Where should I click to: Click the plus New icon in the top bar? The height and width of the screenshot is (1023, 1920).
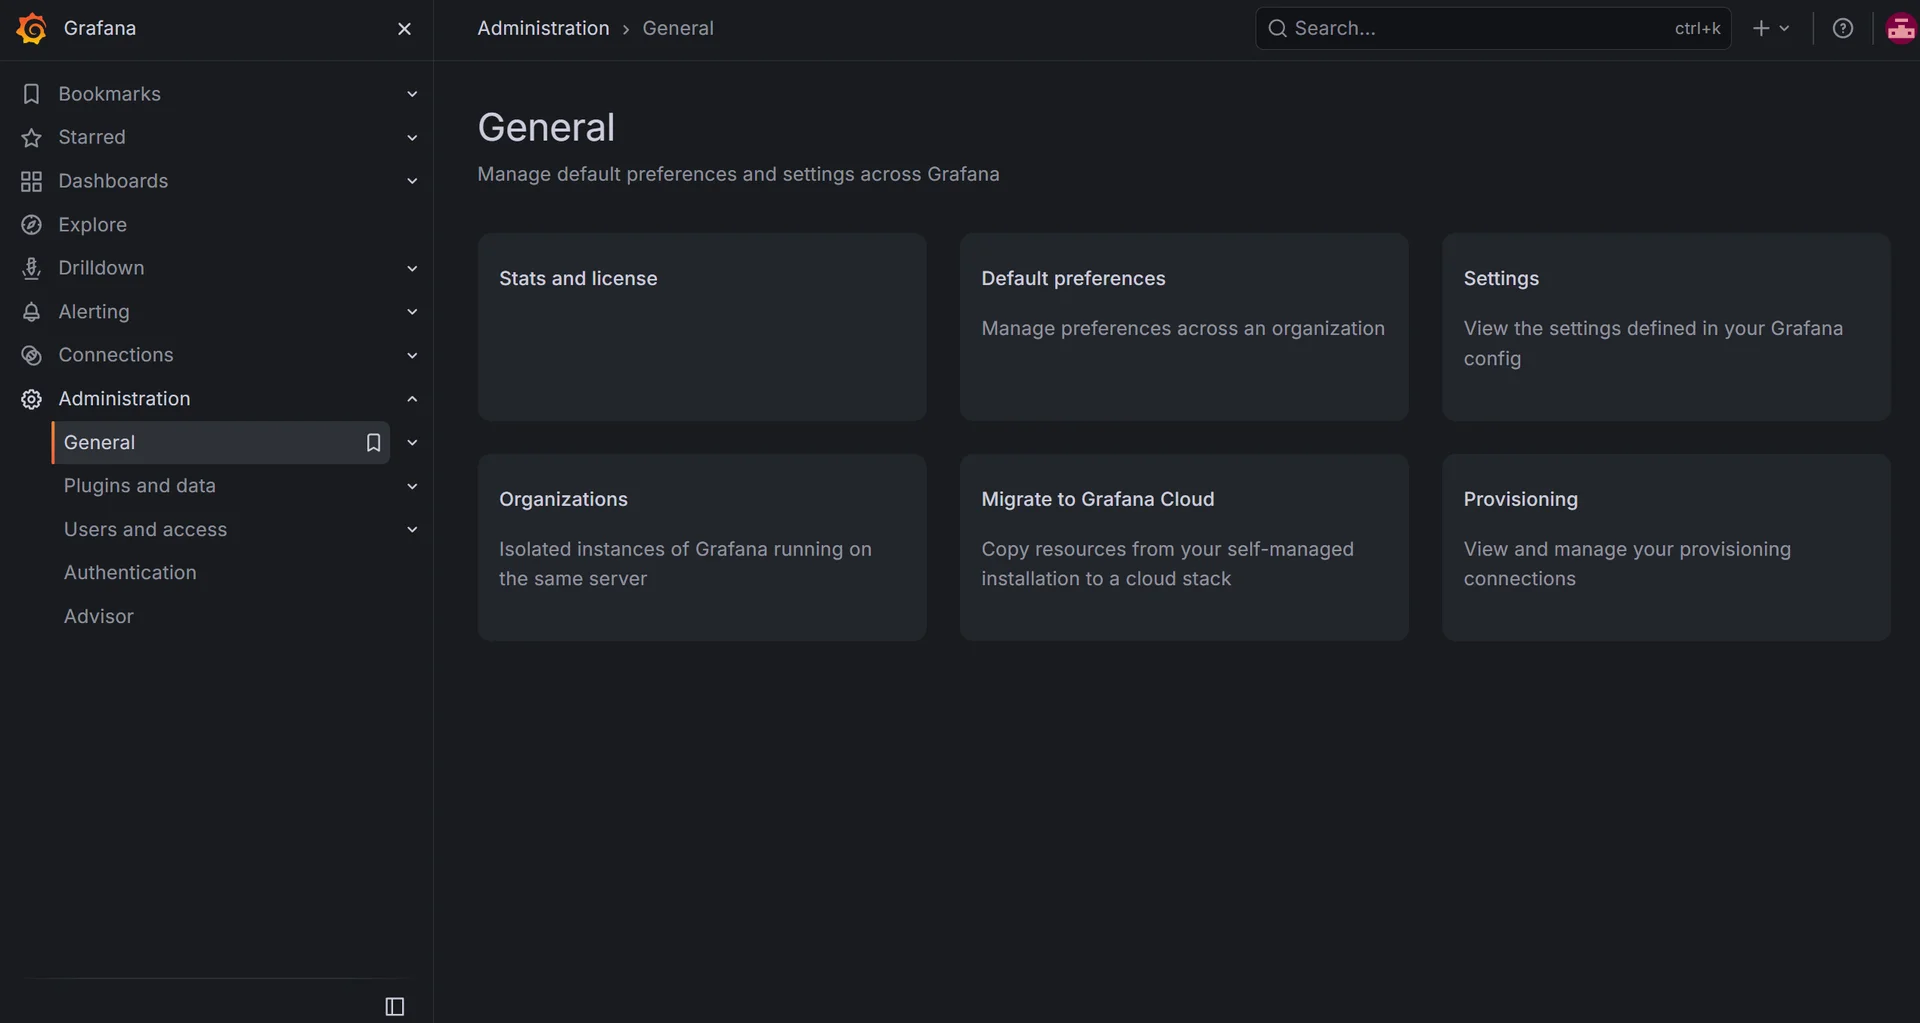[x=1761, y=28]
